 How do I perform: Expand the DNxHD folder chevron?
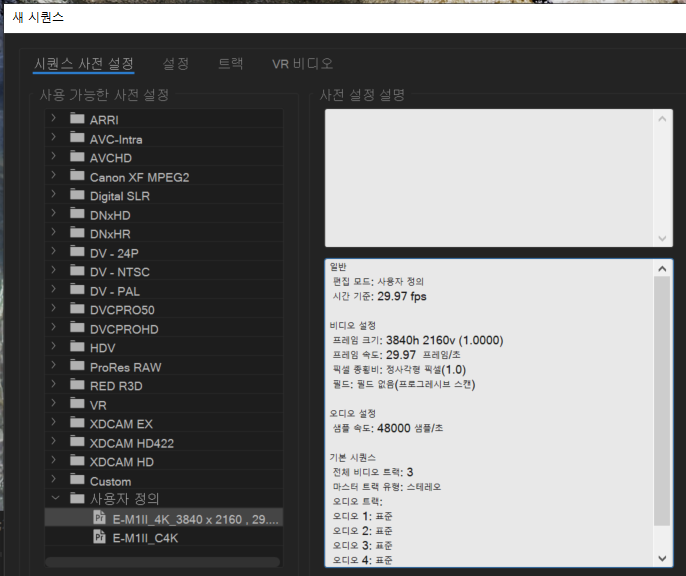pyautogui.click(x=53, y=213)
